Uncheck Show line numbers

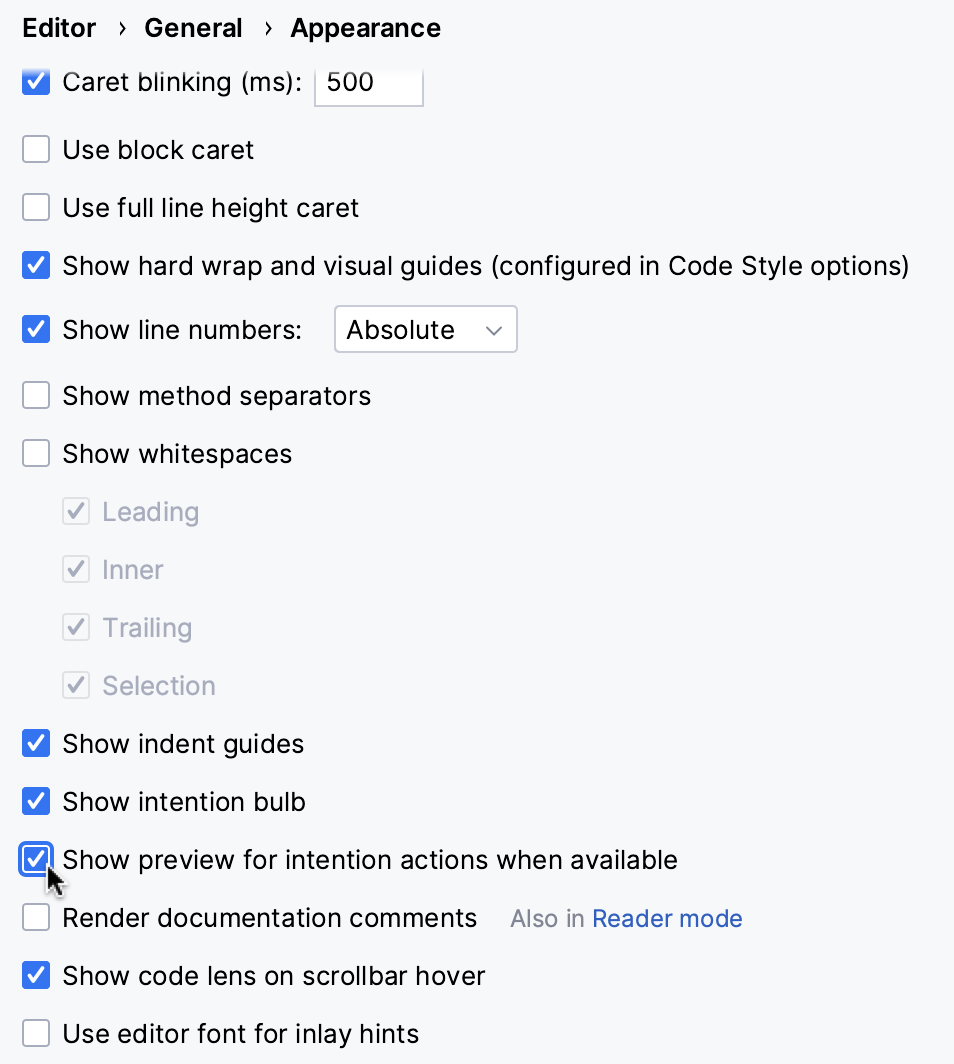coord(36,329)
